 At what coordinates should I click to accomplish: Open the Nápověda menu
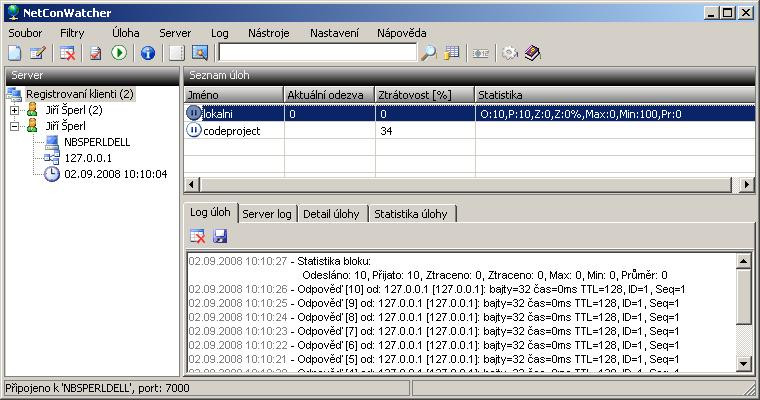(402, 33)
